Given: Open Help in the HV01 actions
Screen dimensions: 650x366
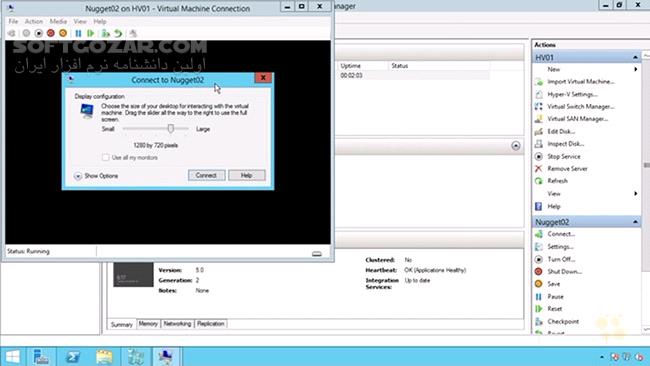Looking at the screenshot, I should 553,206.
